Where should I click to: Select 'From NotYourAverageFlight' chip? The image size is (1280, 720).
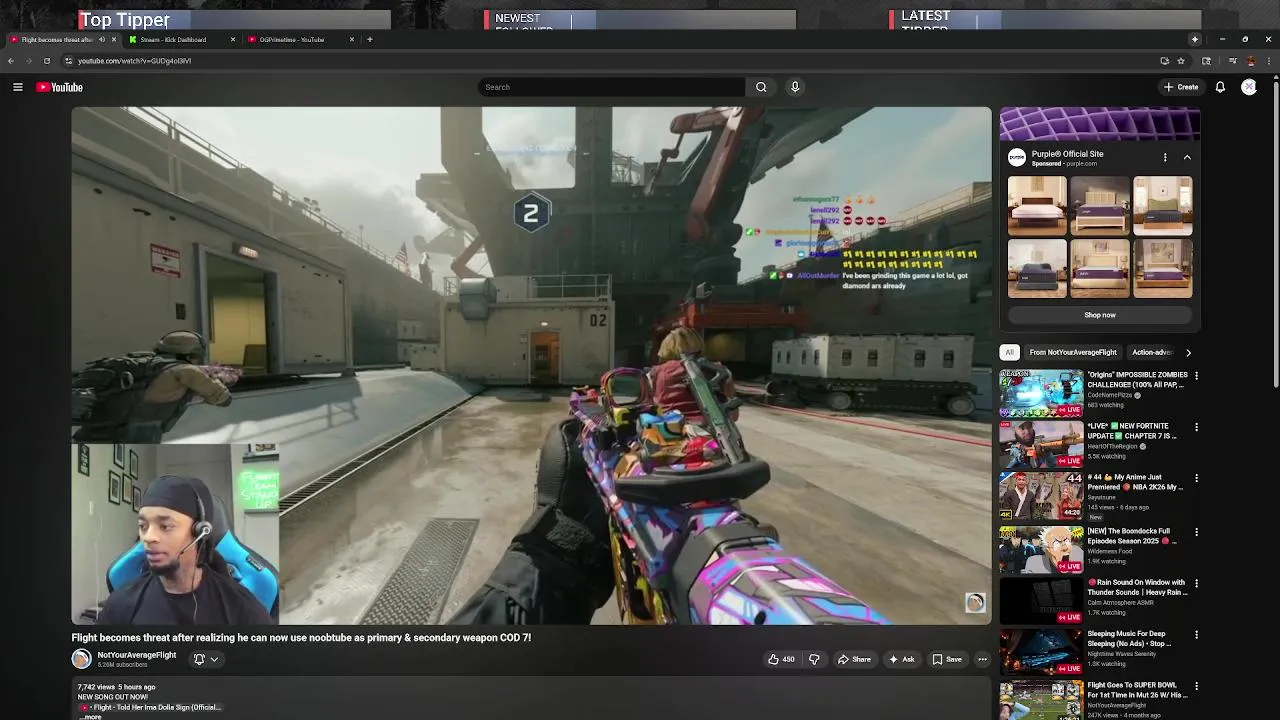(x=1073, y=352)
